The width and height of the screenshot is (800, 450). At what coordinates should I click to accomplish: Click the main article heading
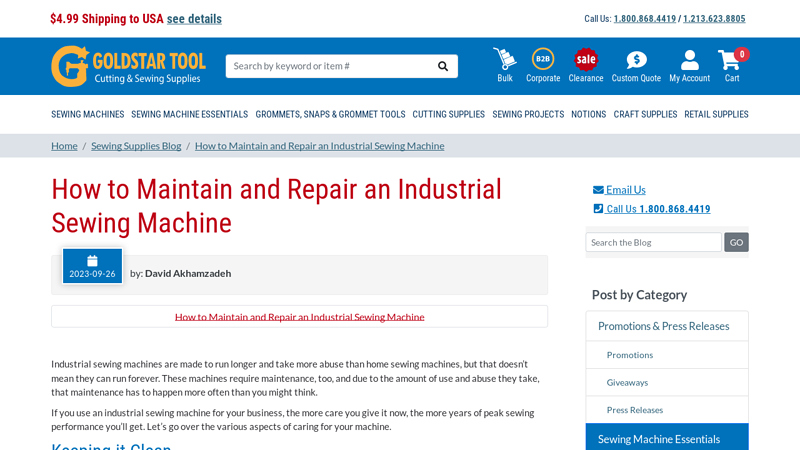277,206
